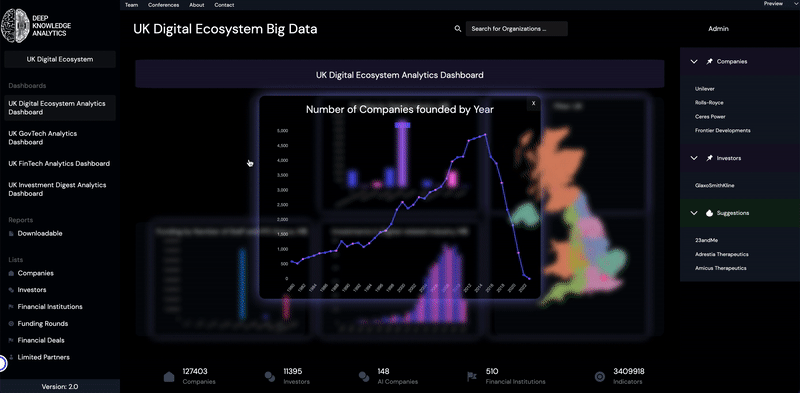
Task: Click the 3409918 indicators count
Action: pyautogui.click(x=629, y=372)
